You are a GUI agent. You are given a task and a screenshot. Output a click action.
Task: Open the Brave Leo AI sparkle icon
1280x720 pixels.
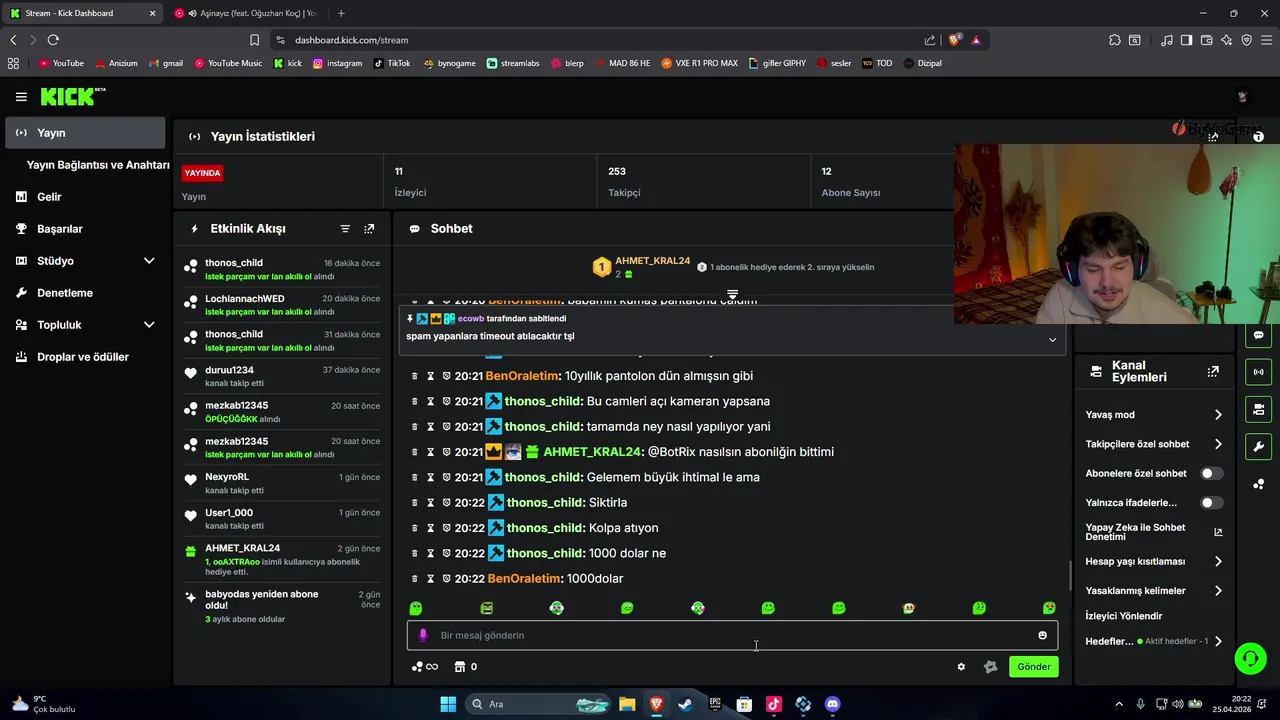pyautogui.click(x=1226, y=40)
